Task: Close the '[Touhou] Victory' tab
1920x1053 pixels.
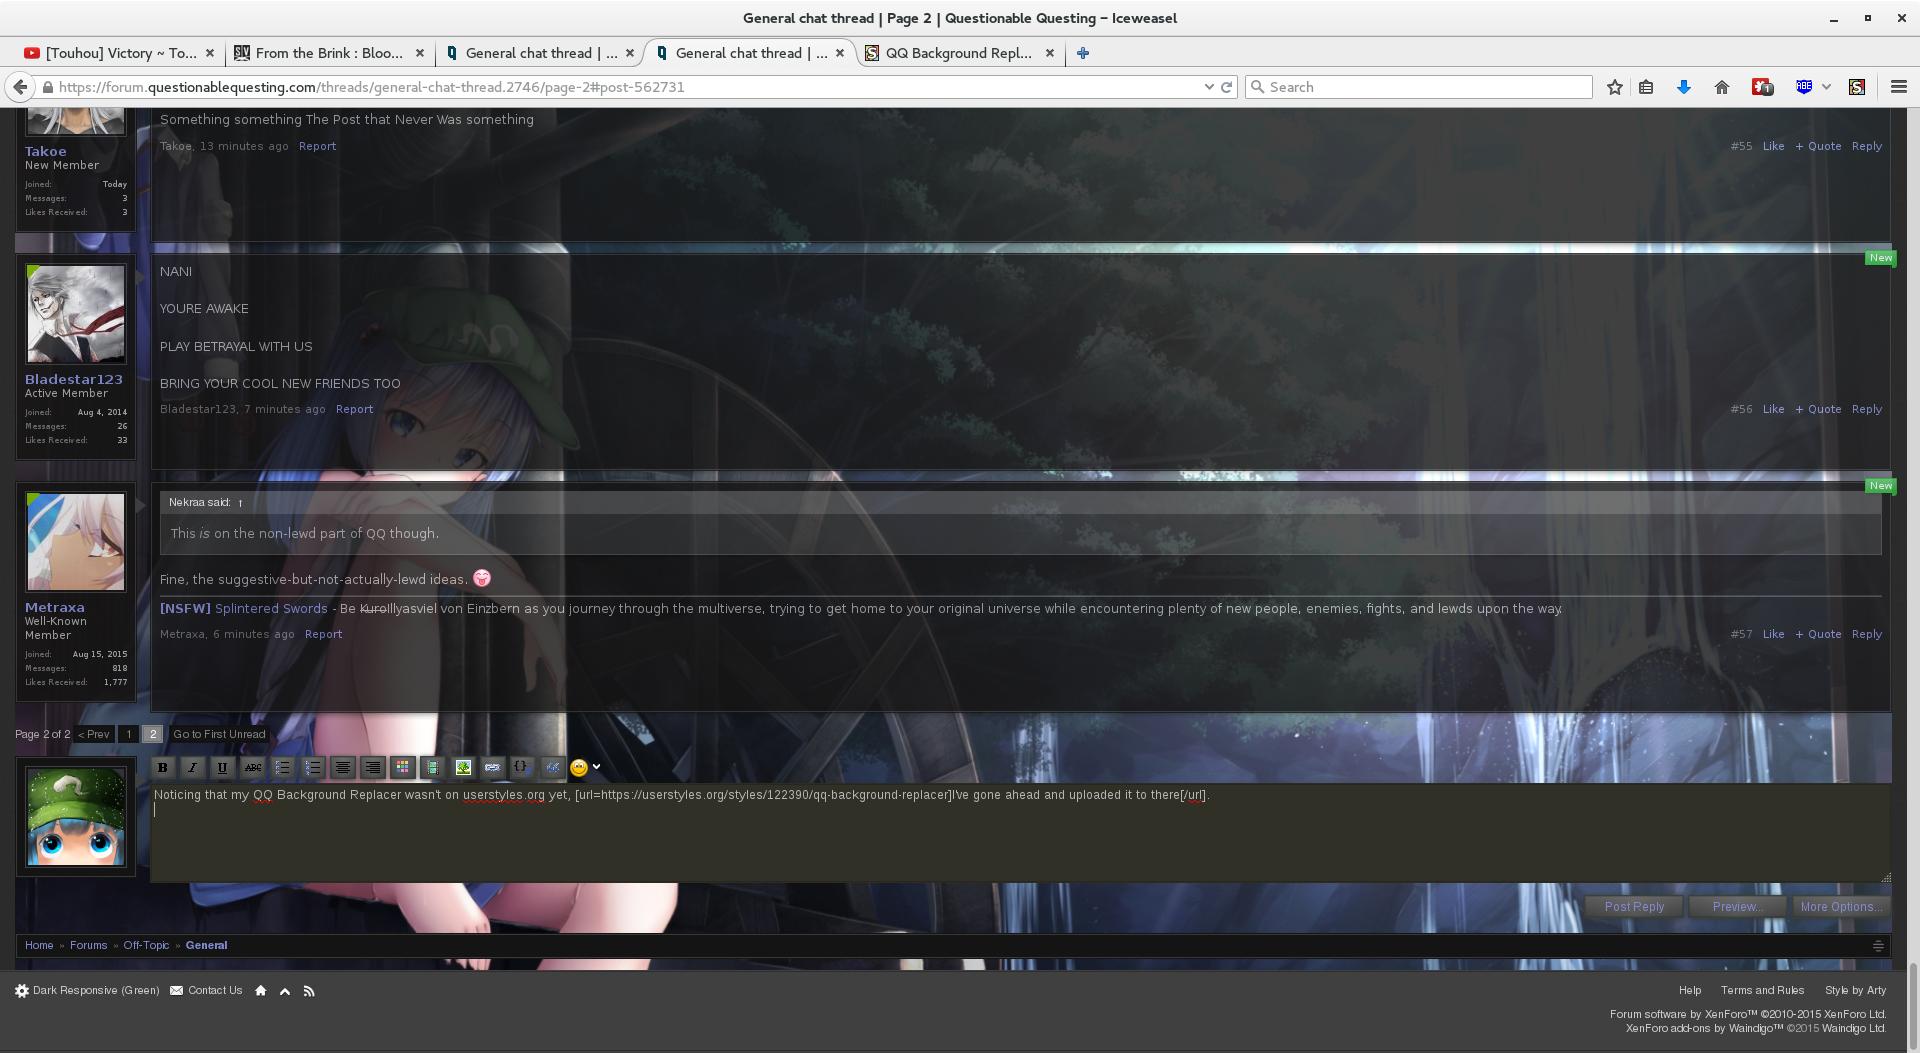Action: click(210, 53)
